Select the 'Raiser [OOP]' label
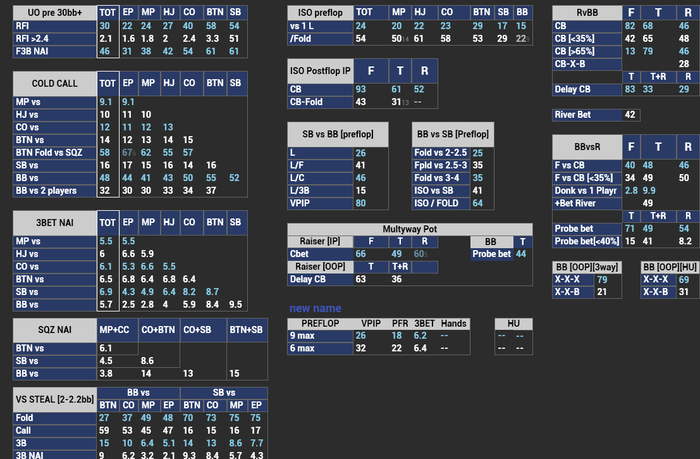 coord(320,267)
